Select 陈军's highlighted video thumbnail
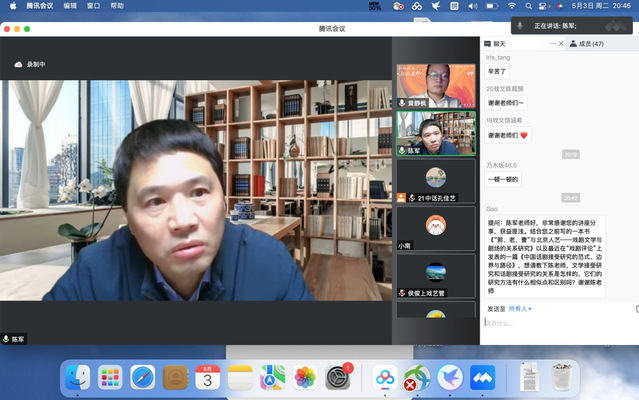The width and height of the screenshot is (639, 400). click(x=435, y=132)
